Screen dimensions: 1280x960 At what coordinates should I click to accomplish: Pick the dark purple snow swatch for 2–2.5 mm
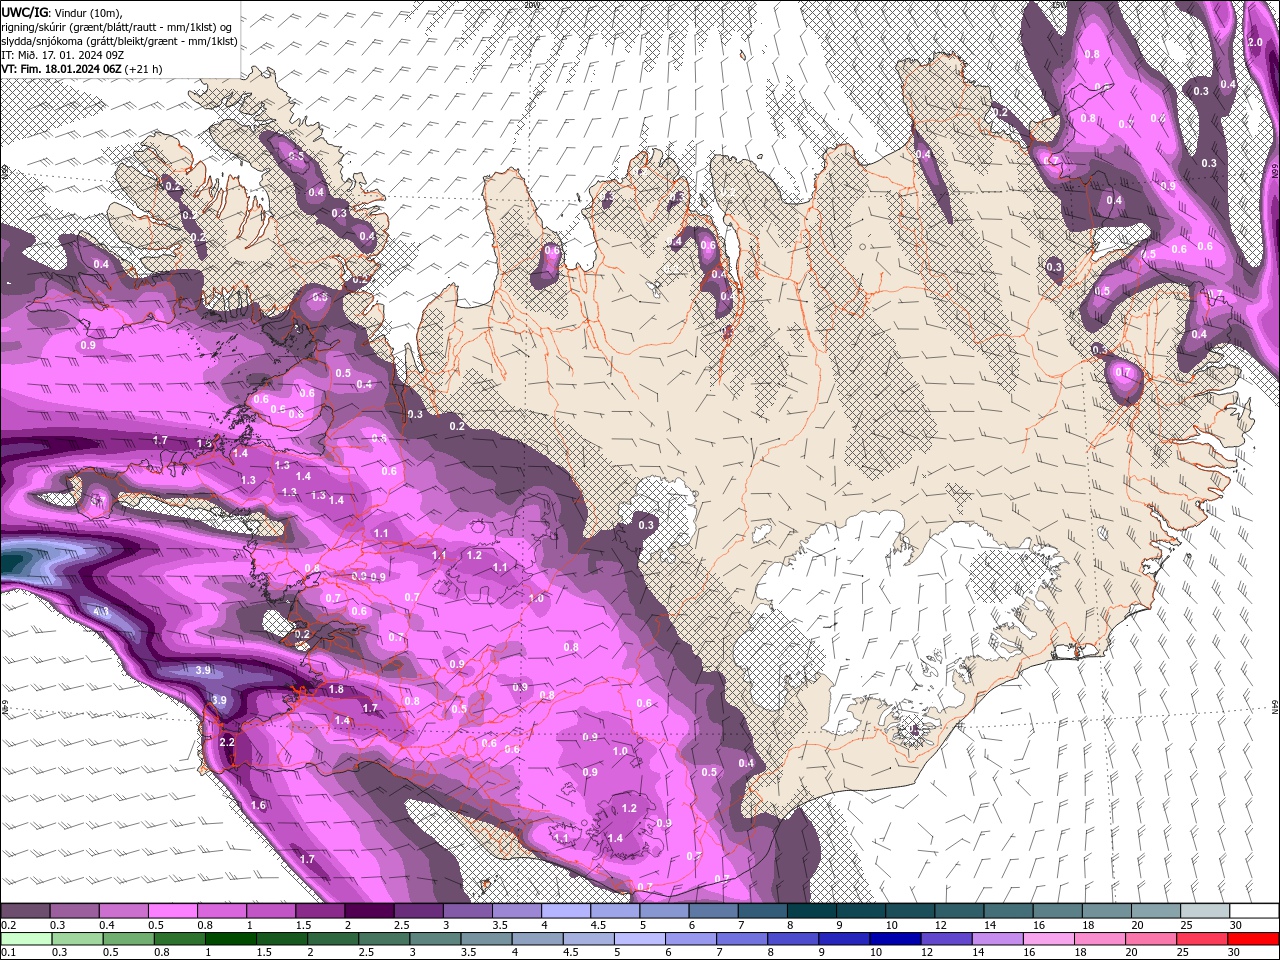[x=368, y=911]
